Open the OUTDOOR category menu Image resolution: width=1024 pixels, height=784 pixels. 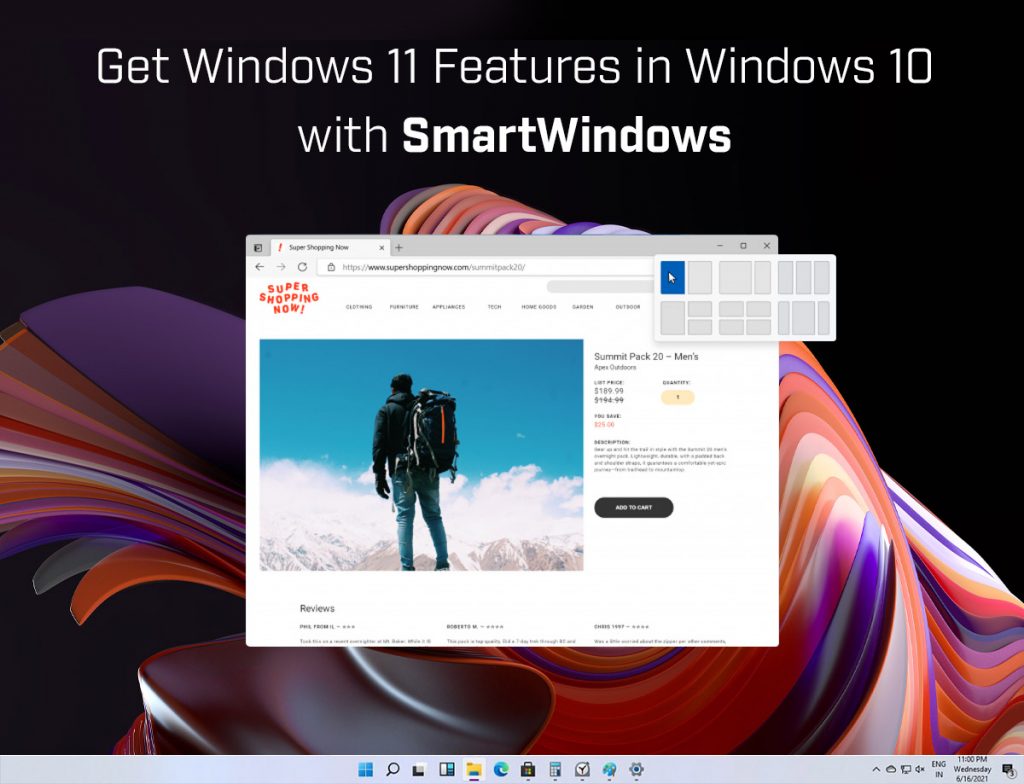[629, 307]
